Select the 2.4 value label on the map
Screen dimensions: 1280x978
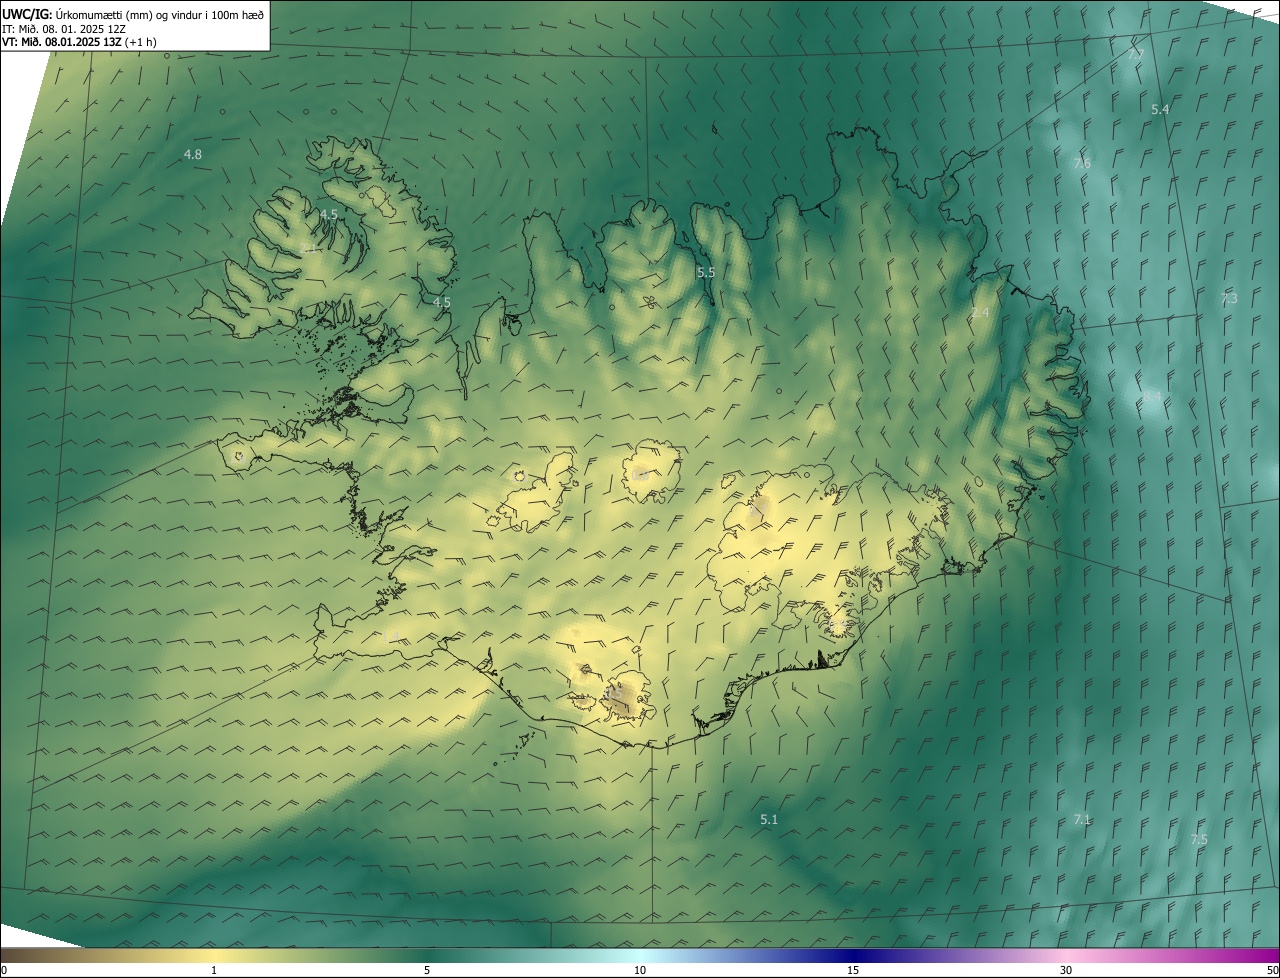tap(980, 313)
